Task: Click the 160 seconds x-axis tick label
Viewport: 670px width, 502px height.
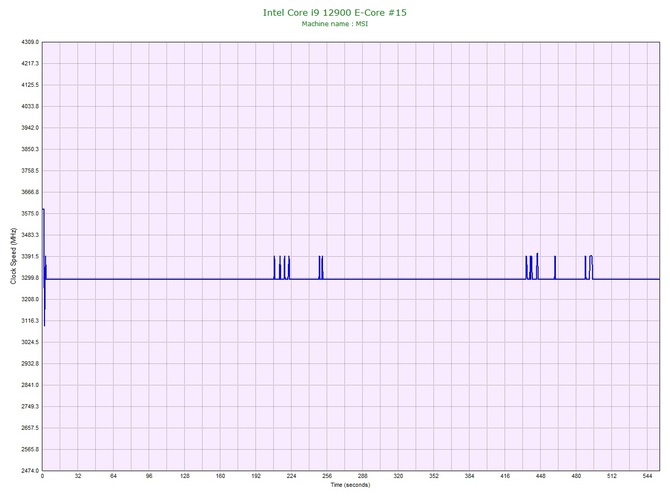Action: click(x=220, y=476)
